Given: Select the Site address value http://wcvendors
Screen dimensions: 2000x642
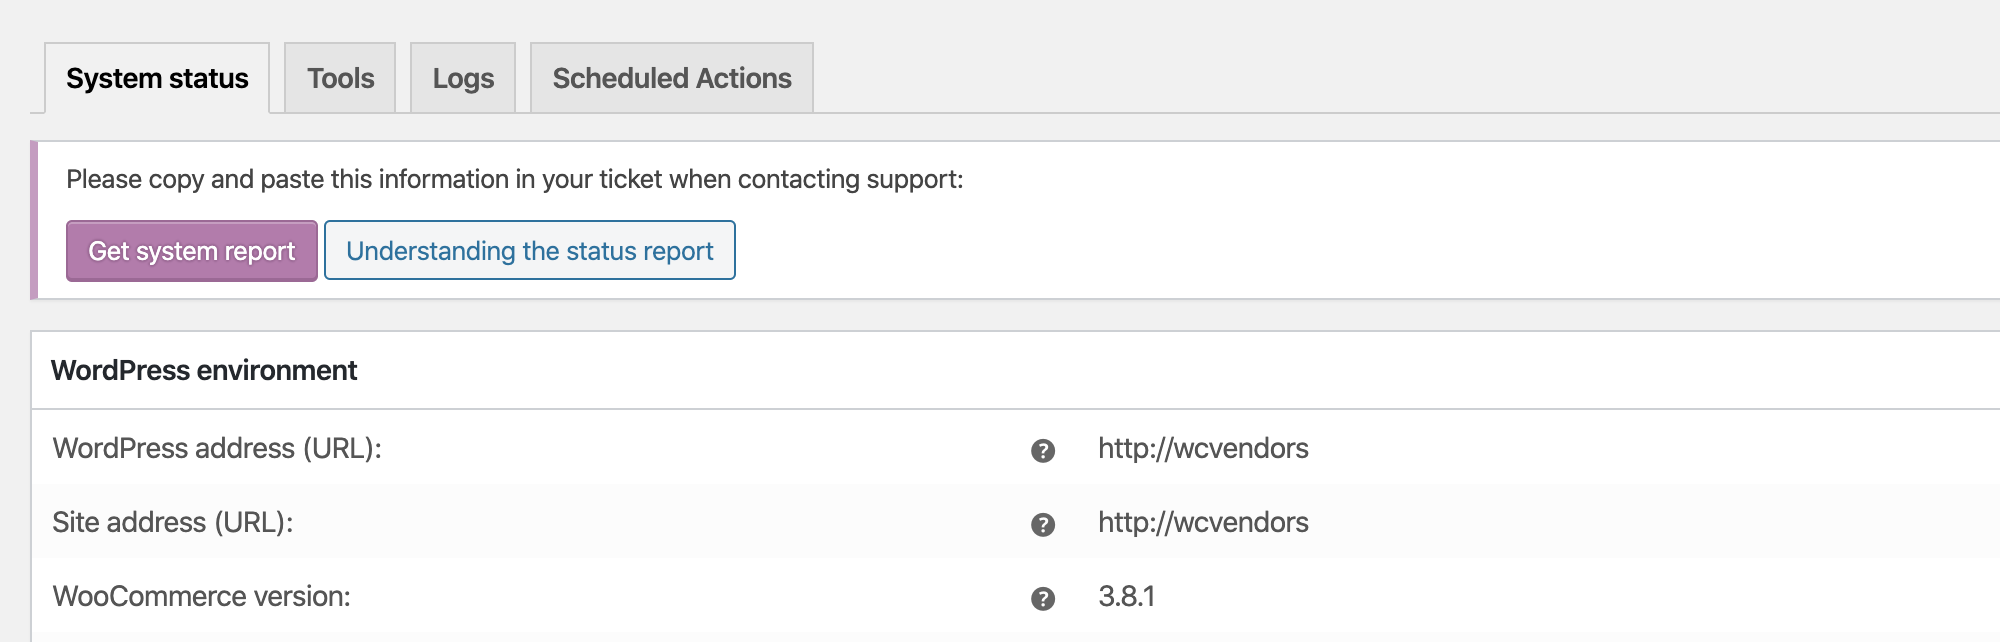Looking at the screenshot, I should [x=1203, y=522].
